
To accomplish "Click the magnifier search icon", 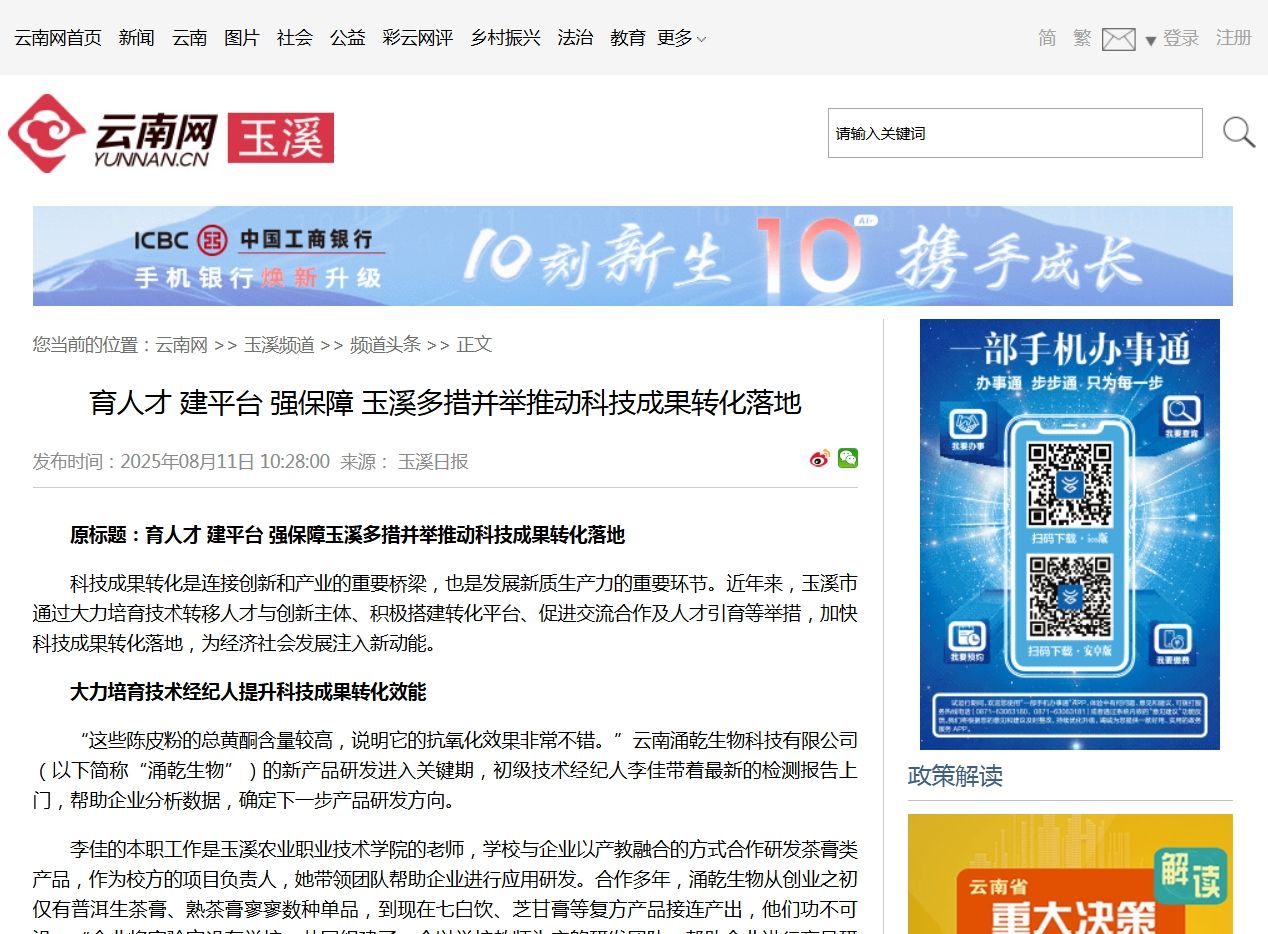I will [x=1239, y=133].
